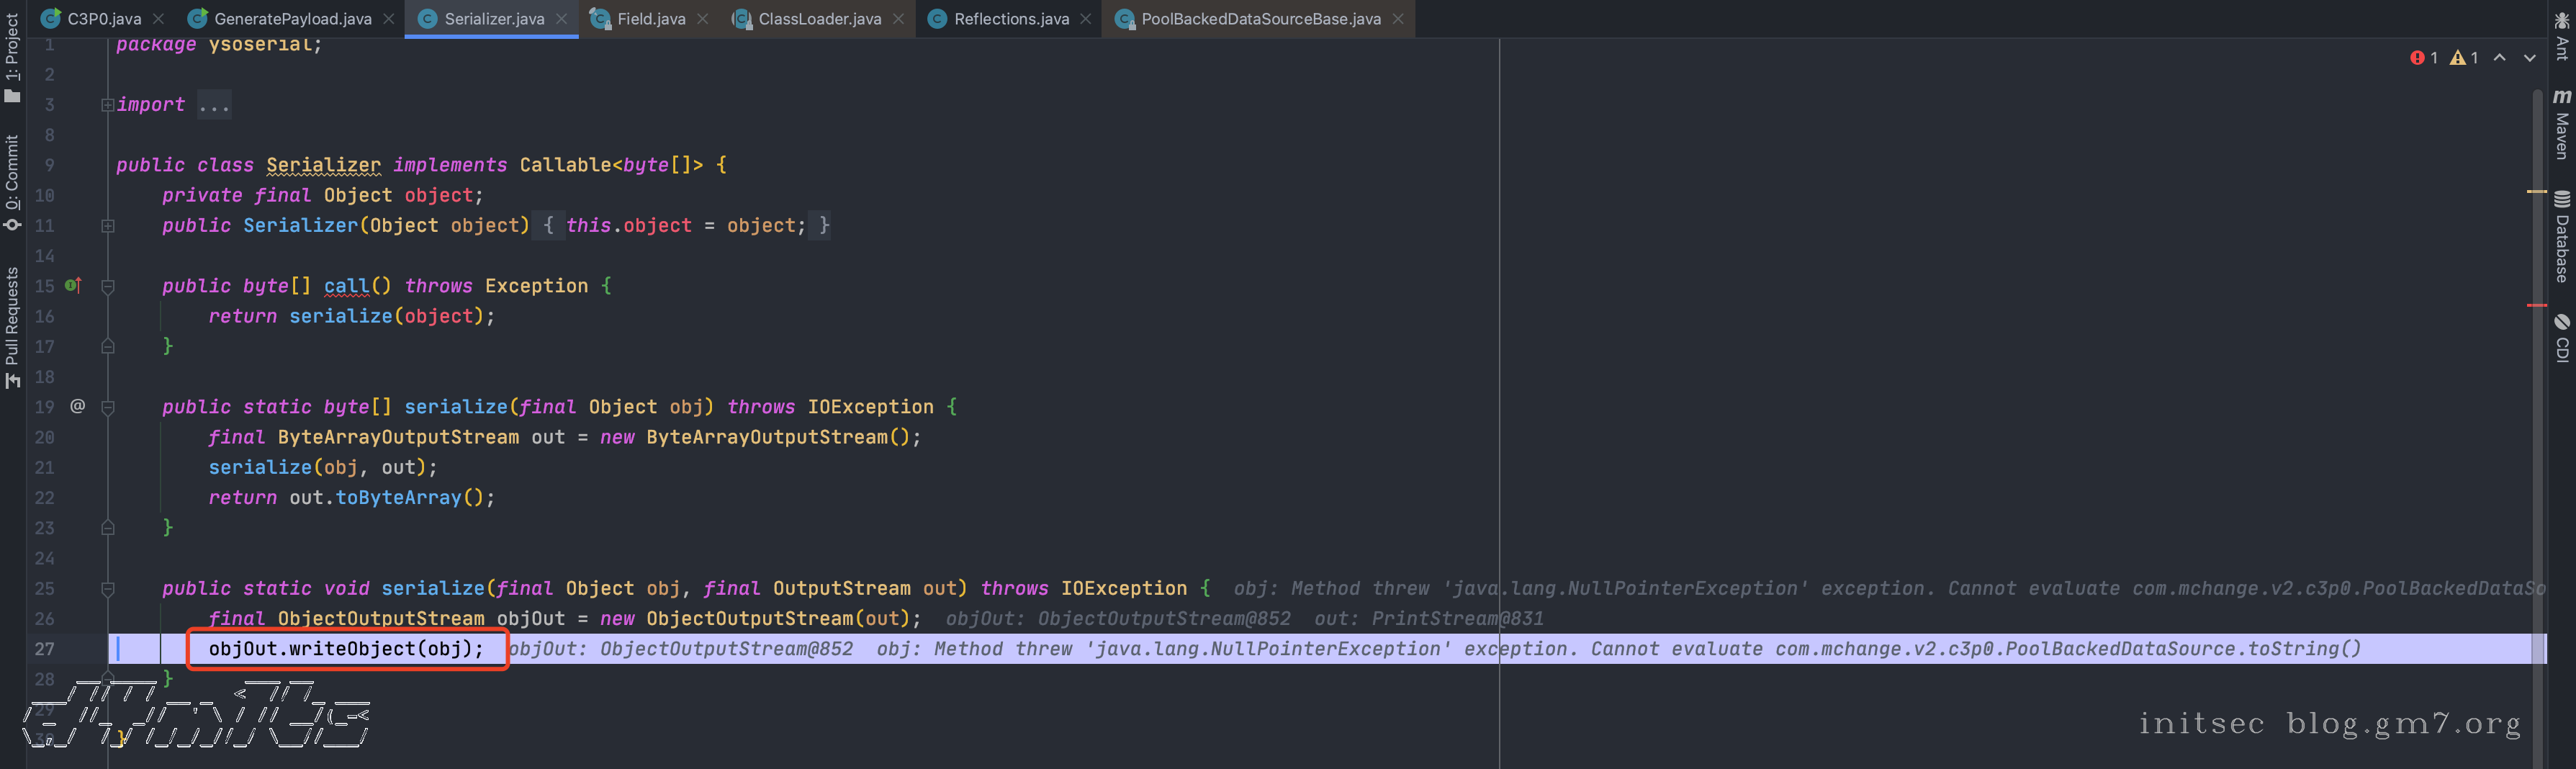
Task: Close the GeneratePayload.java tab
Action: click(x=389, y=19)
